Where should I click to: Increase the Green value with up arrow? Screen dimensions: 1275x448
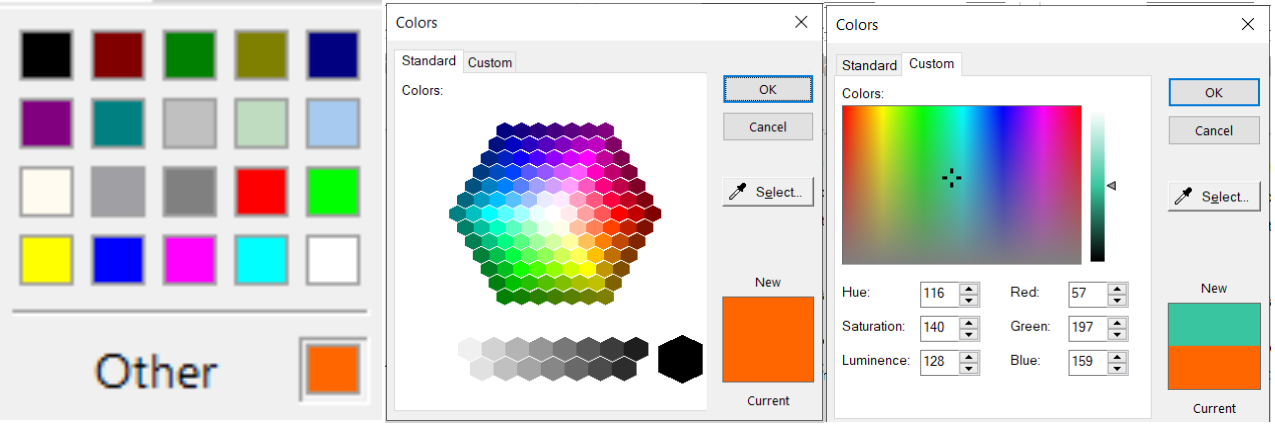tap(1118, 322)
